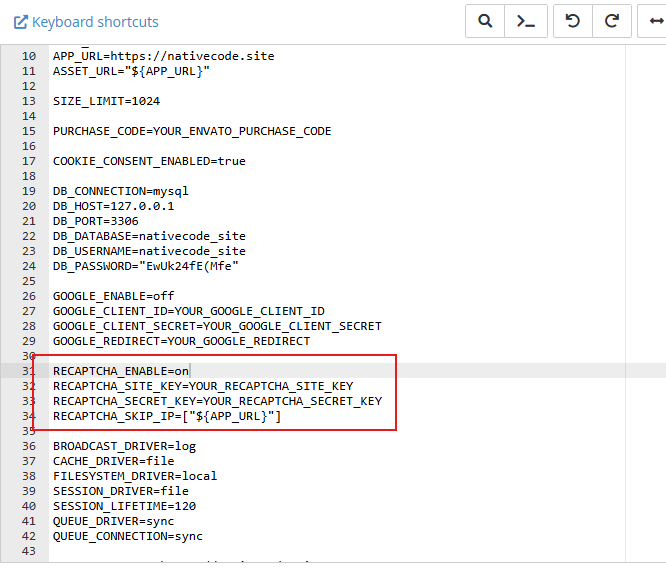Place cursor on RECAPTCHA_ENABLE=on line

(114, 371)
